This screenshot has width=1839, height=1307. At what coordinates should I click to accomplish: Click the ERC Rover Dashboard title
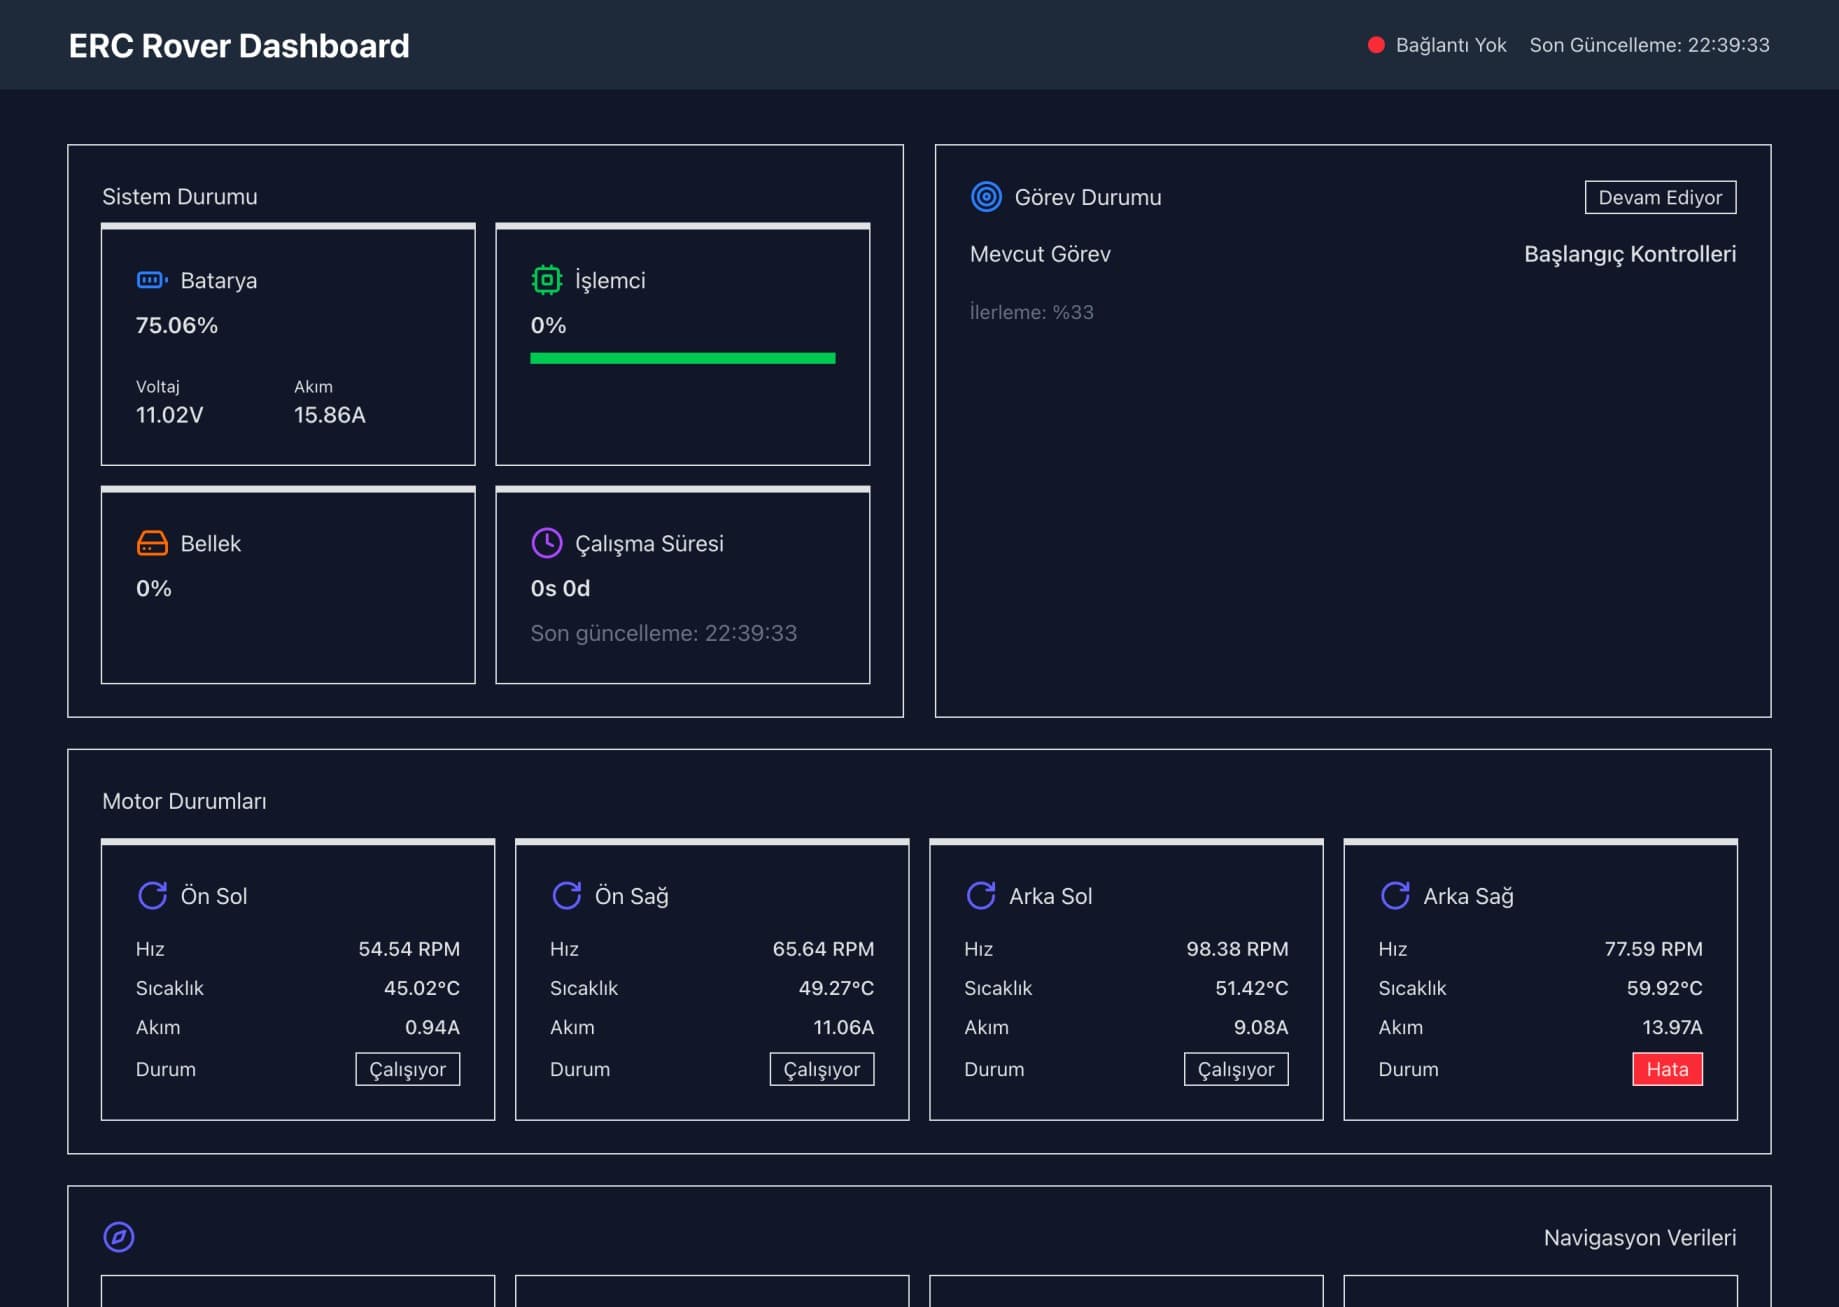(x=239, y=46)
